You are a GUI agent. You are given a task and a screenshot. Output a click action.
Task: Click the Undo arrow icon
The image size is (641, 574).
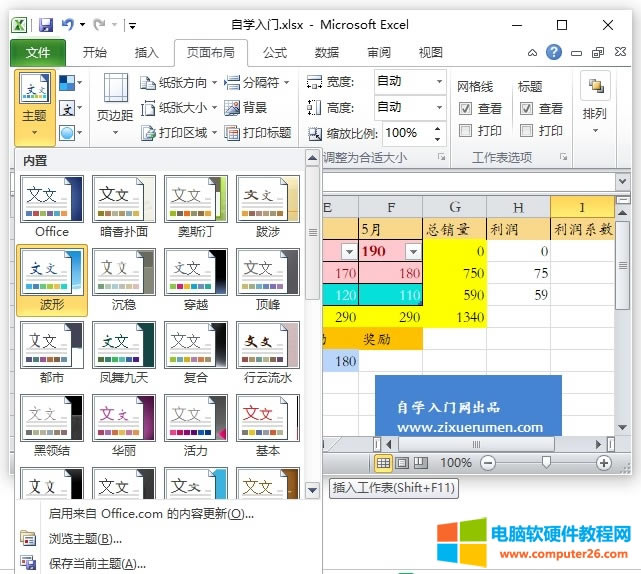point(68,22)
